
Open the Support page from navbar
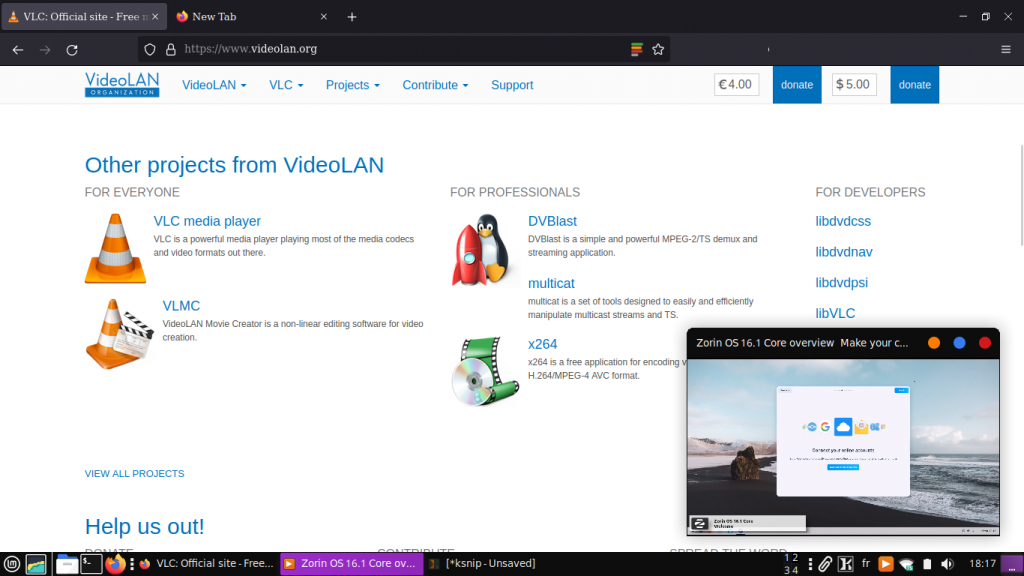pos(512,85)
